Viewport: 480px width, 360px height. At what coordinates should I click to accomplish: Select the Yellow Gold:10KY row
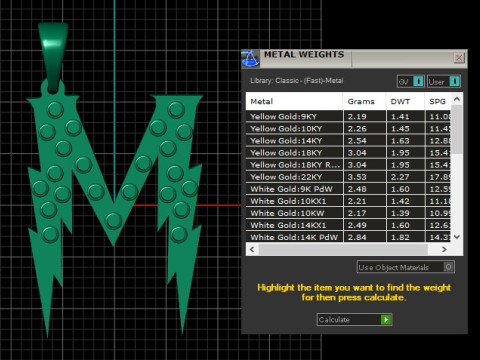(x=348, y=128)
